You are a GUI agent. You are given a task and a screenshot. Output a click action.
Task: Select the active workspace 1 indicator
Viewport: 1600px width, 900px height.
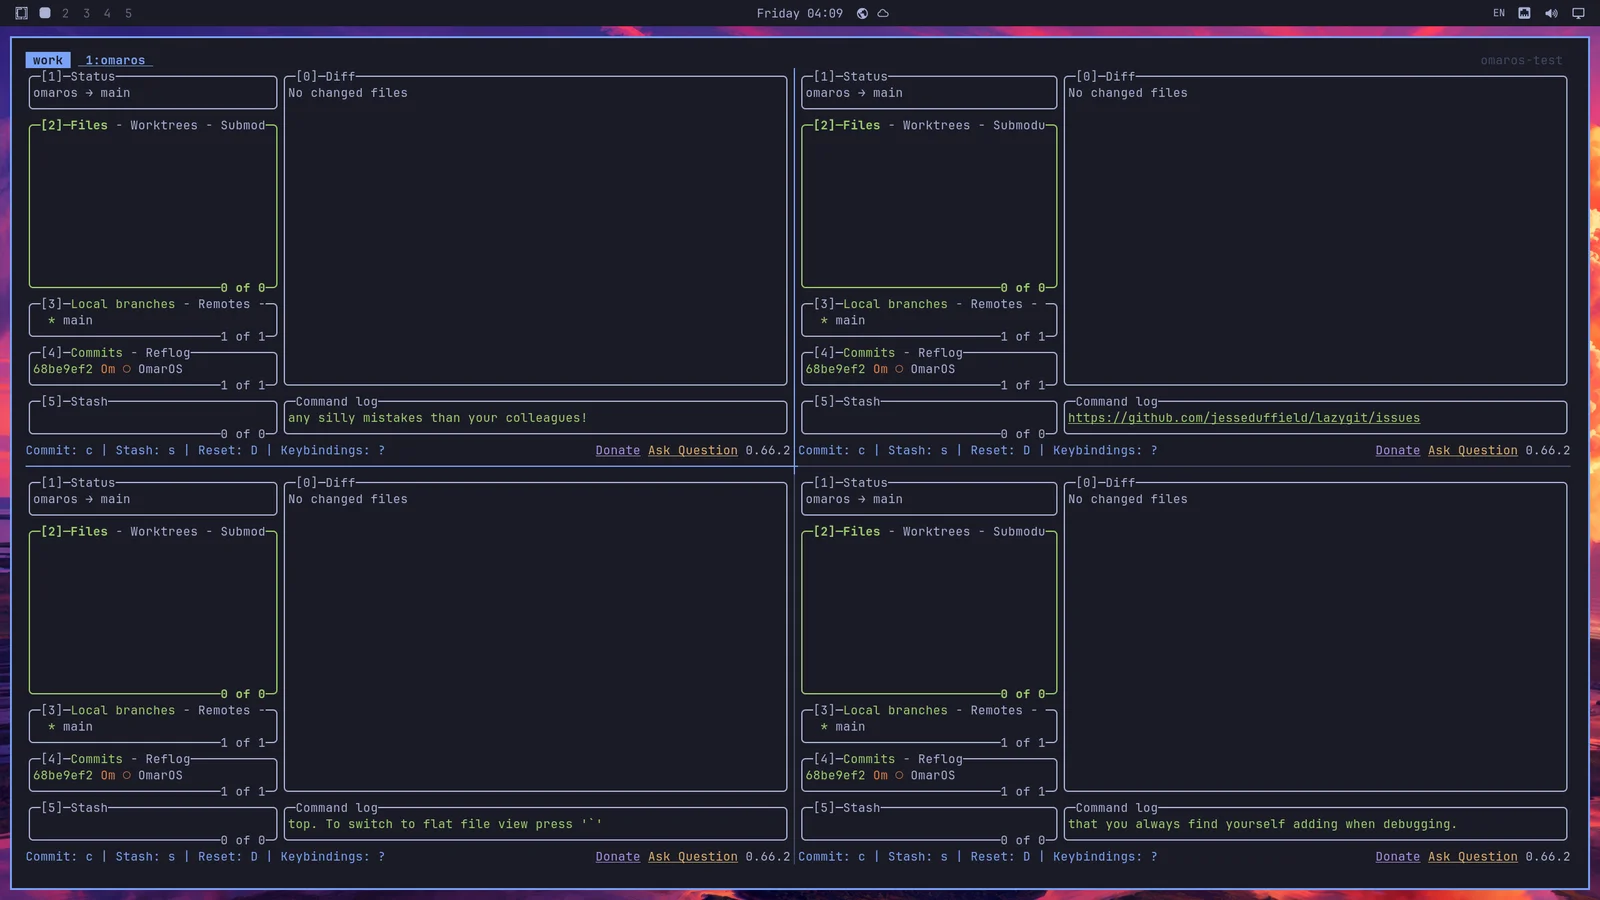click(x=45, y=13)
